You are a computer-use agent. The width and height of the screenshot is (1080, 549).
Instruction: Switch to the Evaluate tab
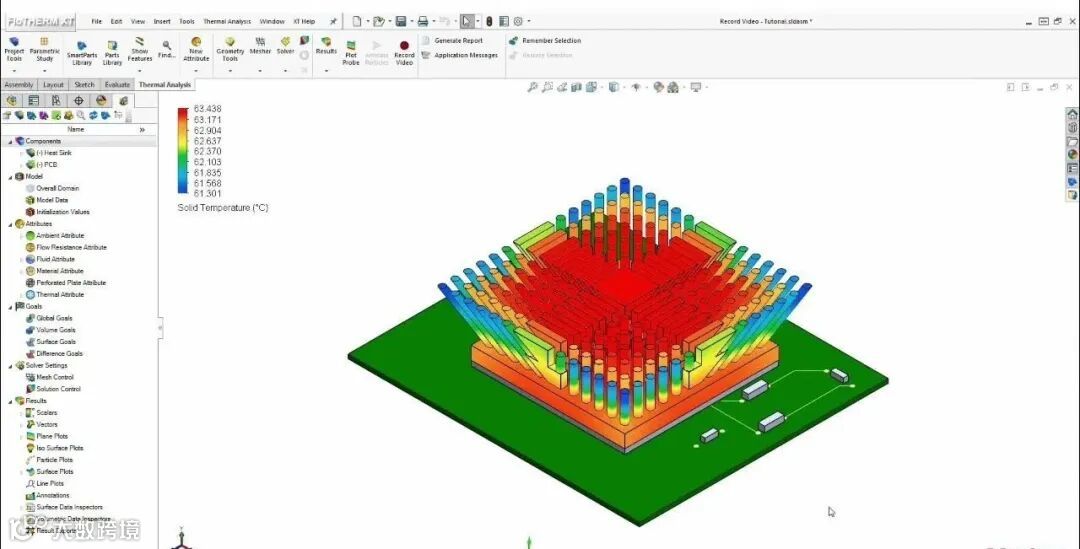click(x=117, y=85)
